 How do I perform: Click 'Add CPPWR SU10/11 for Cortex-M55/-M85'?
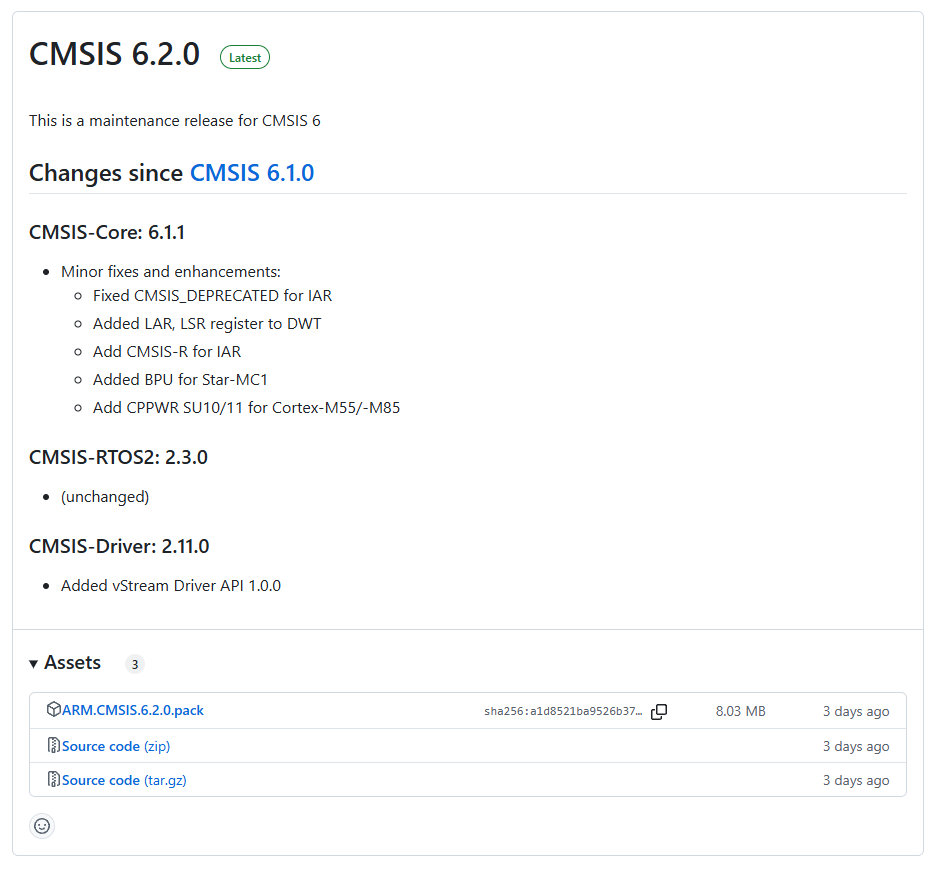tap(247, 407)
